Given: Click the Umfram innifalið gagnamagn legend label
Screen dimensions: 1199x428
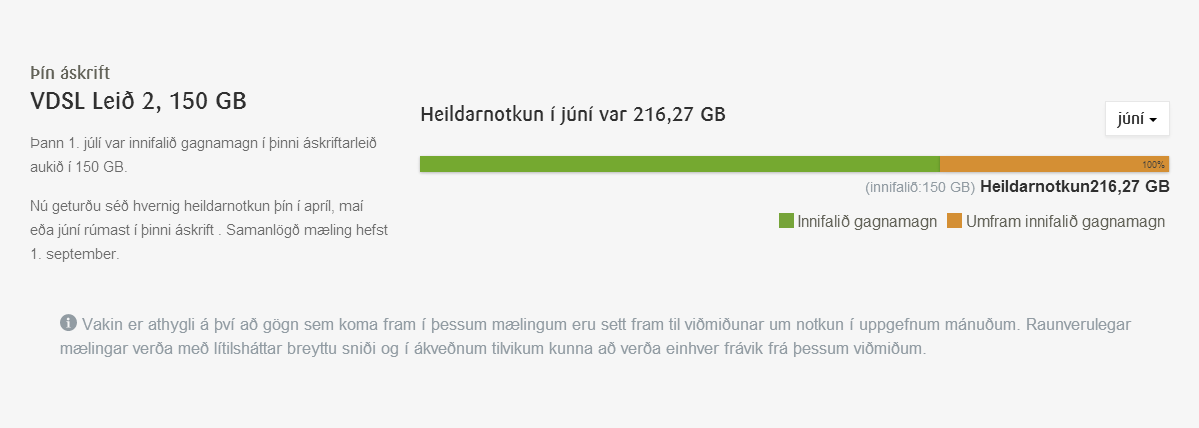Looking at the screenshot, I should pyautogui.click(x=1065, y=222).
